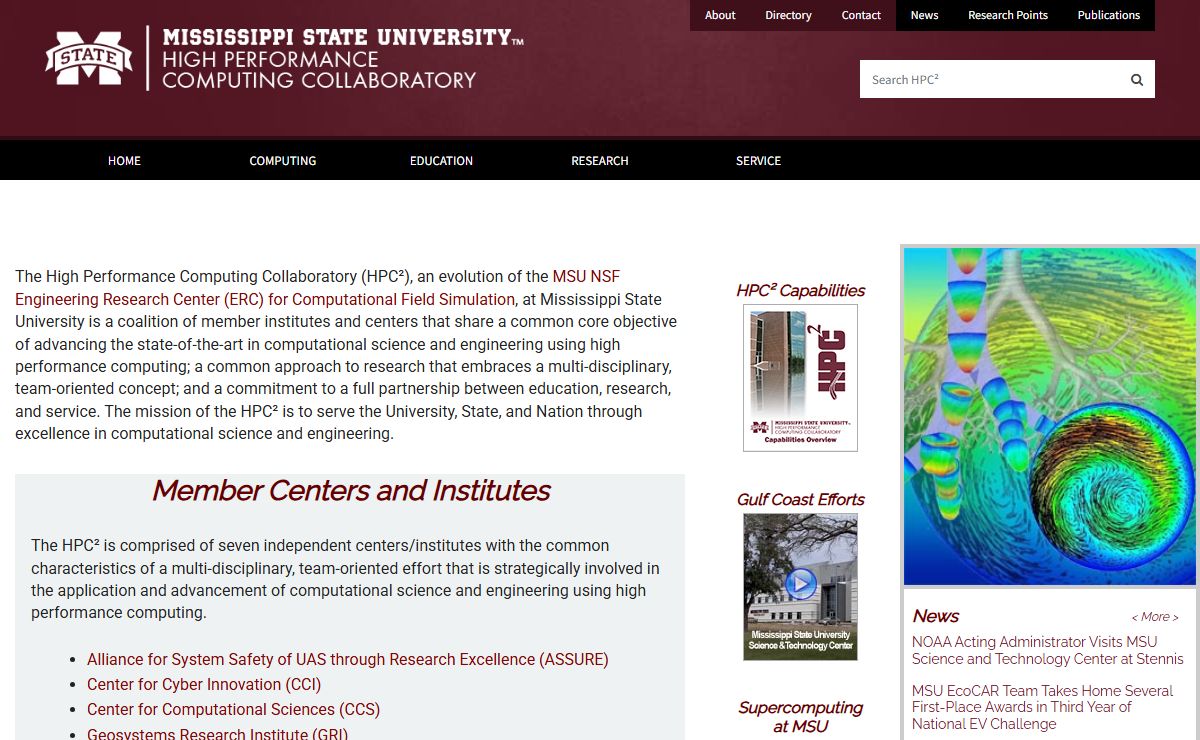This screenshot has height=740, width=1200.
Task: Click the Gulf Coast Efforts heading
Action: pyautogui.click(x=800, y=500)
